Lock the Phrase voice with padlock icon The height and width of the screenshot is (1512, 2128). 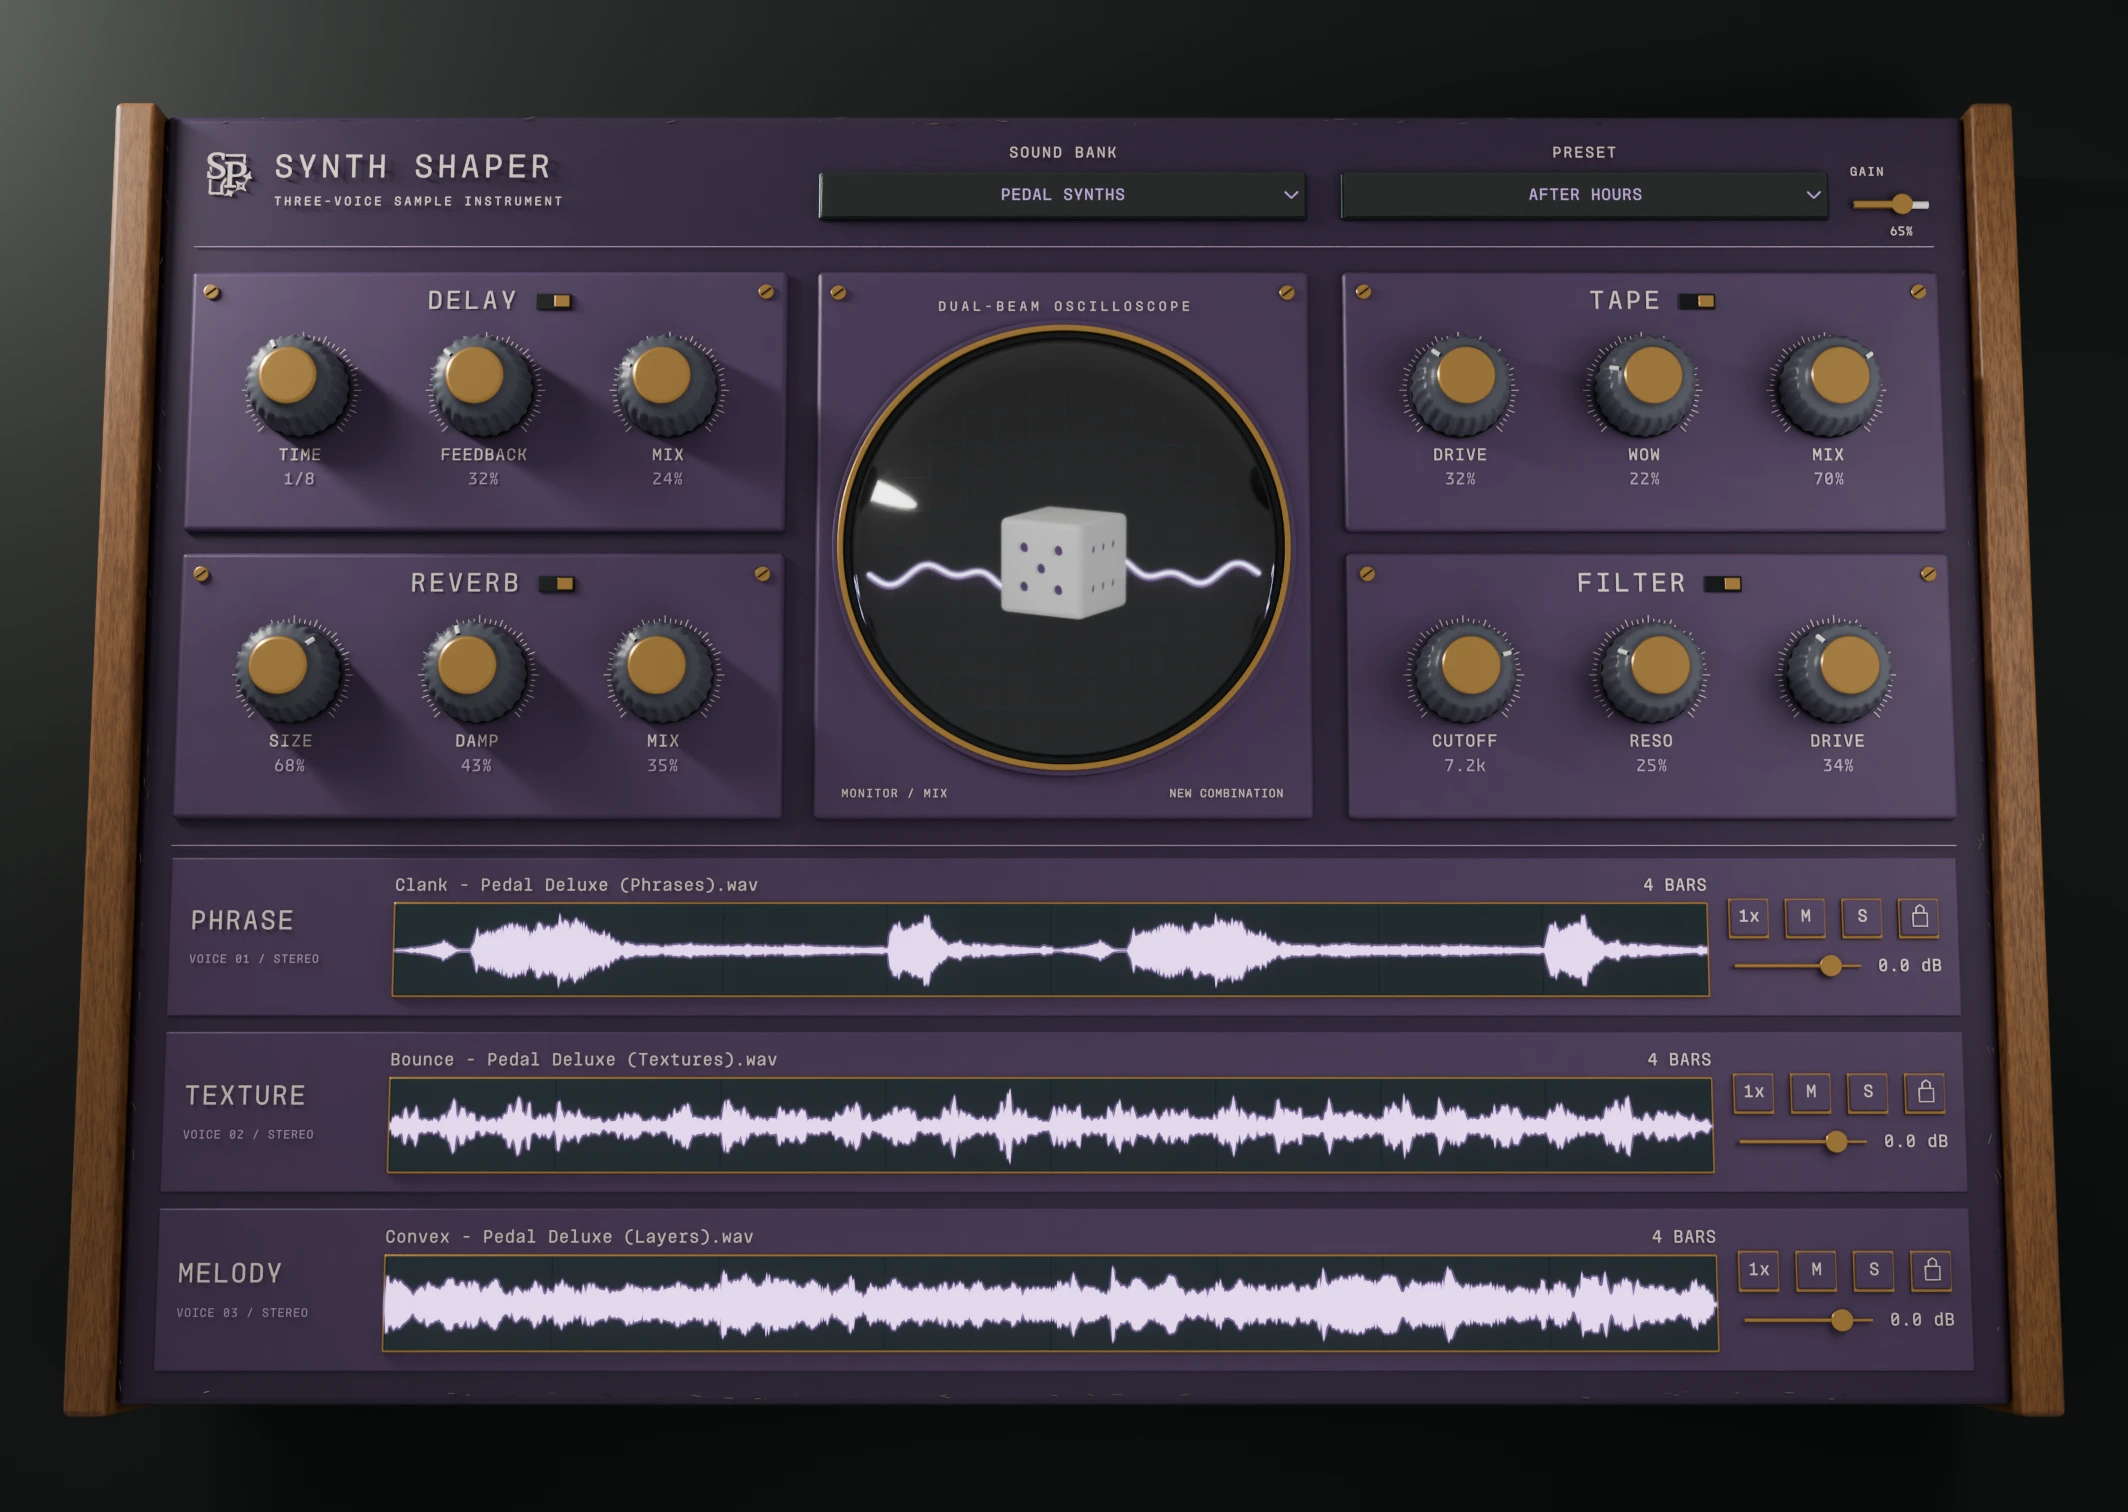click(x=1919, y=917)
